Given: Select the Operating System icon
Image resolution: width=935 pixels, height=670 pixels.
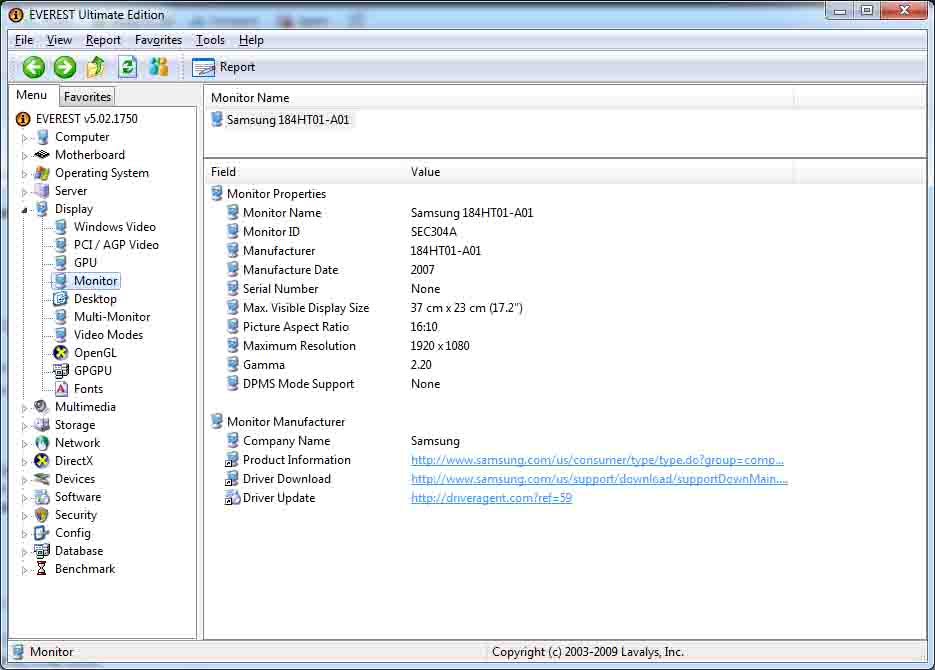Looking at the screenshot, I should pyautogui.click(x=42, y=173).
